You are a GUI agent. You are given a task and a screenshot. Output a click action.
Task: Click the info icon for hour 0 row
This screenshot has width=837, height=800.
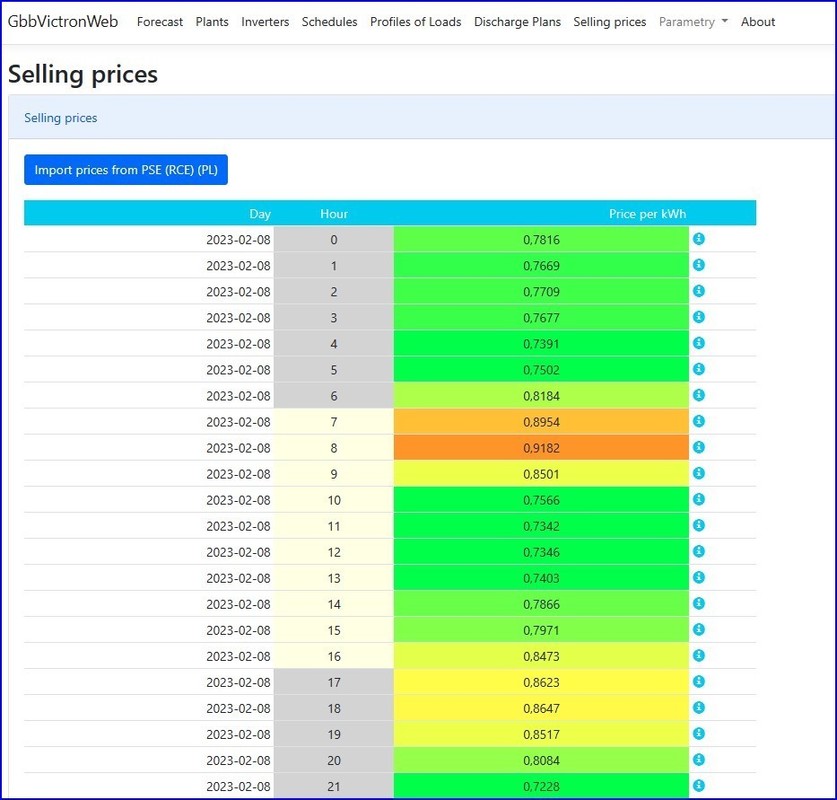click(699, 239)
